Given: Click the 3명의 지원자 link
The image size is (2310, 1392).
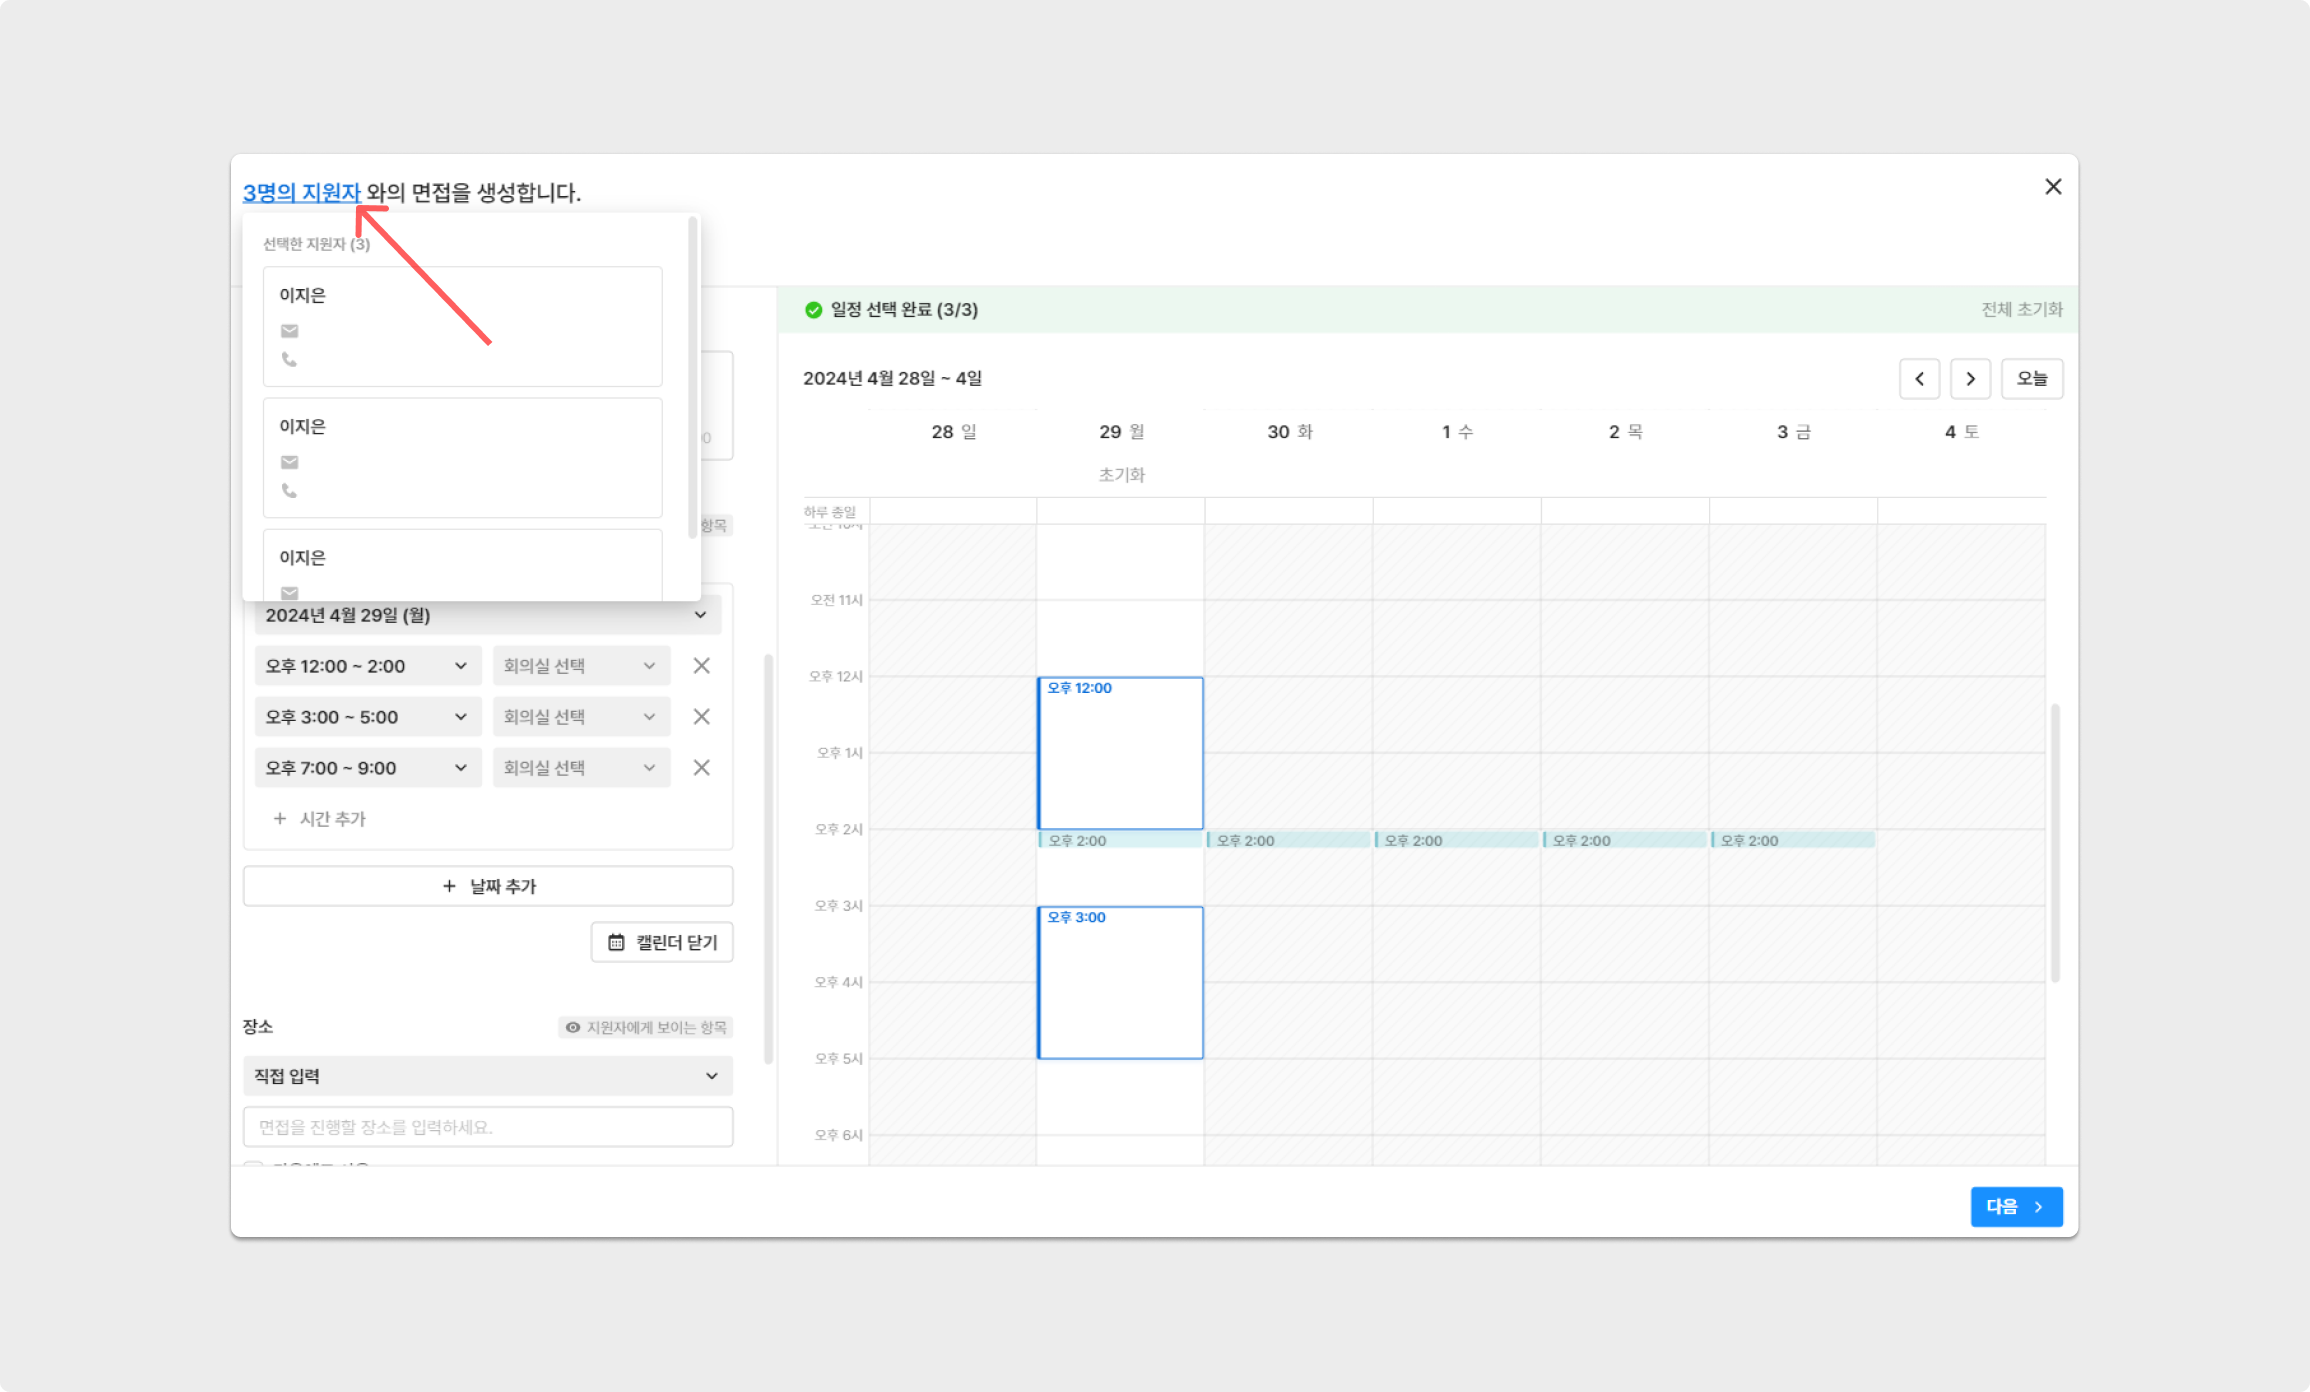Looking at the screenshot, I should [301, 192].
